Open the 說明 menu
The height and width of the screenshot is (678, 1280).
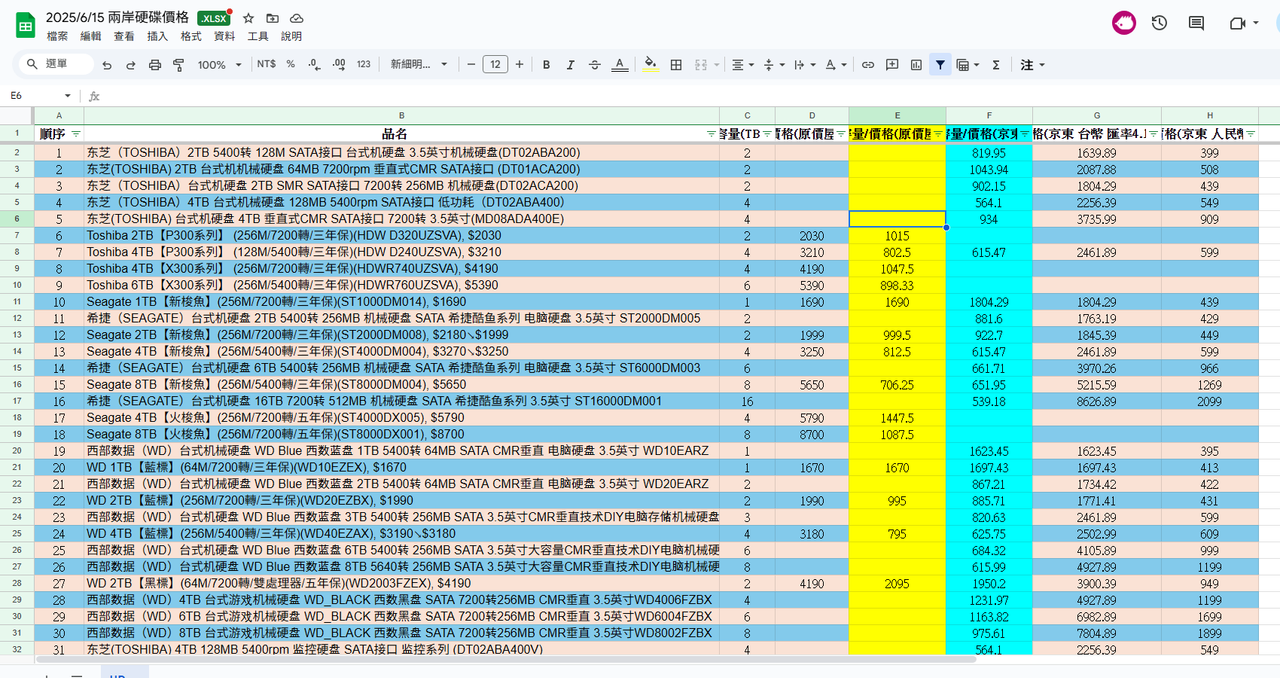coord(291,36)
